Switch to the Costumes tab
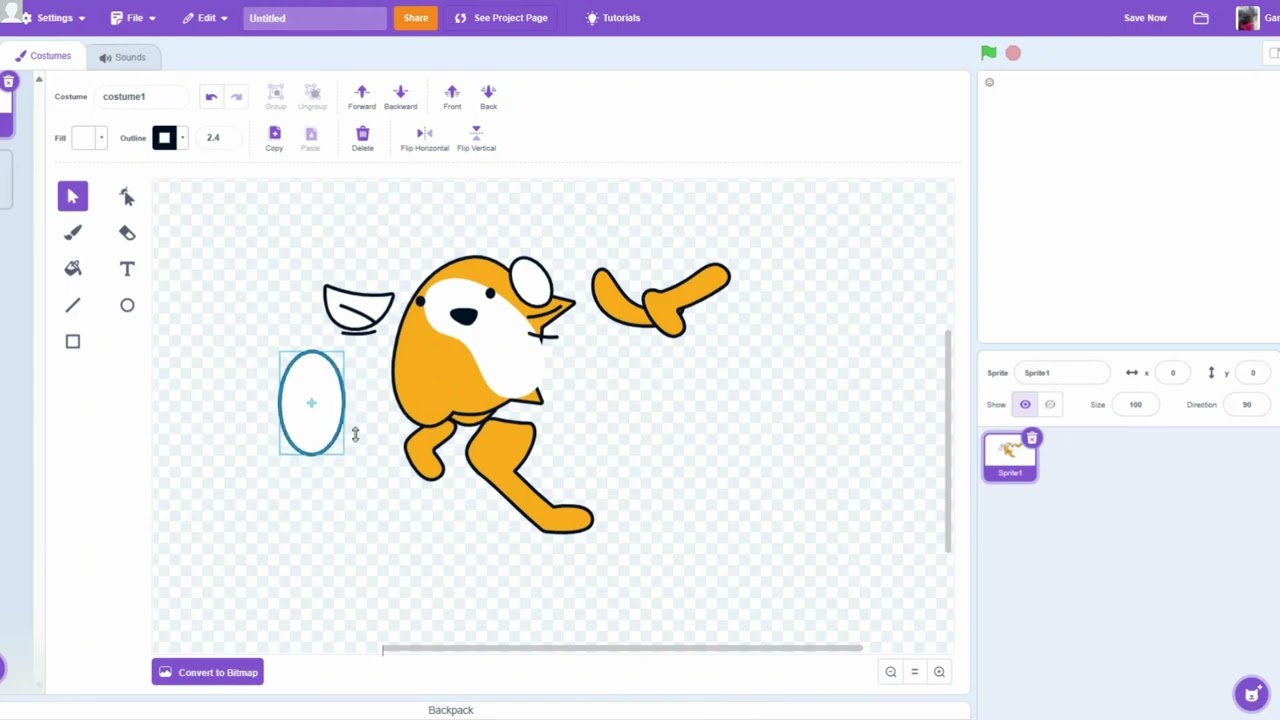The width and height of the screenshot is (1280, 720). pyautogui.click(x=43, y=56)
